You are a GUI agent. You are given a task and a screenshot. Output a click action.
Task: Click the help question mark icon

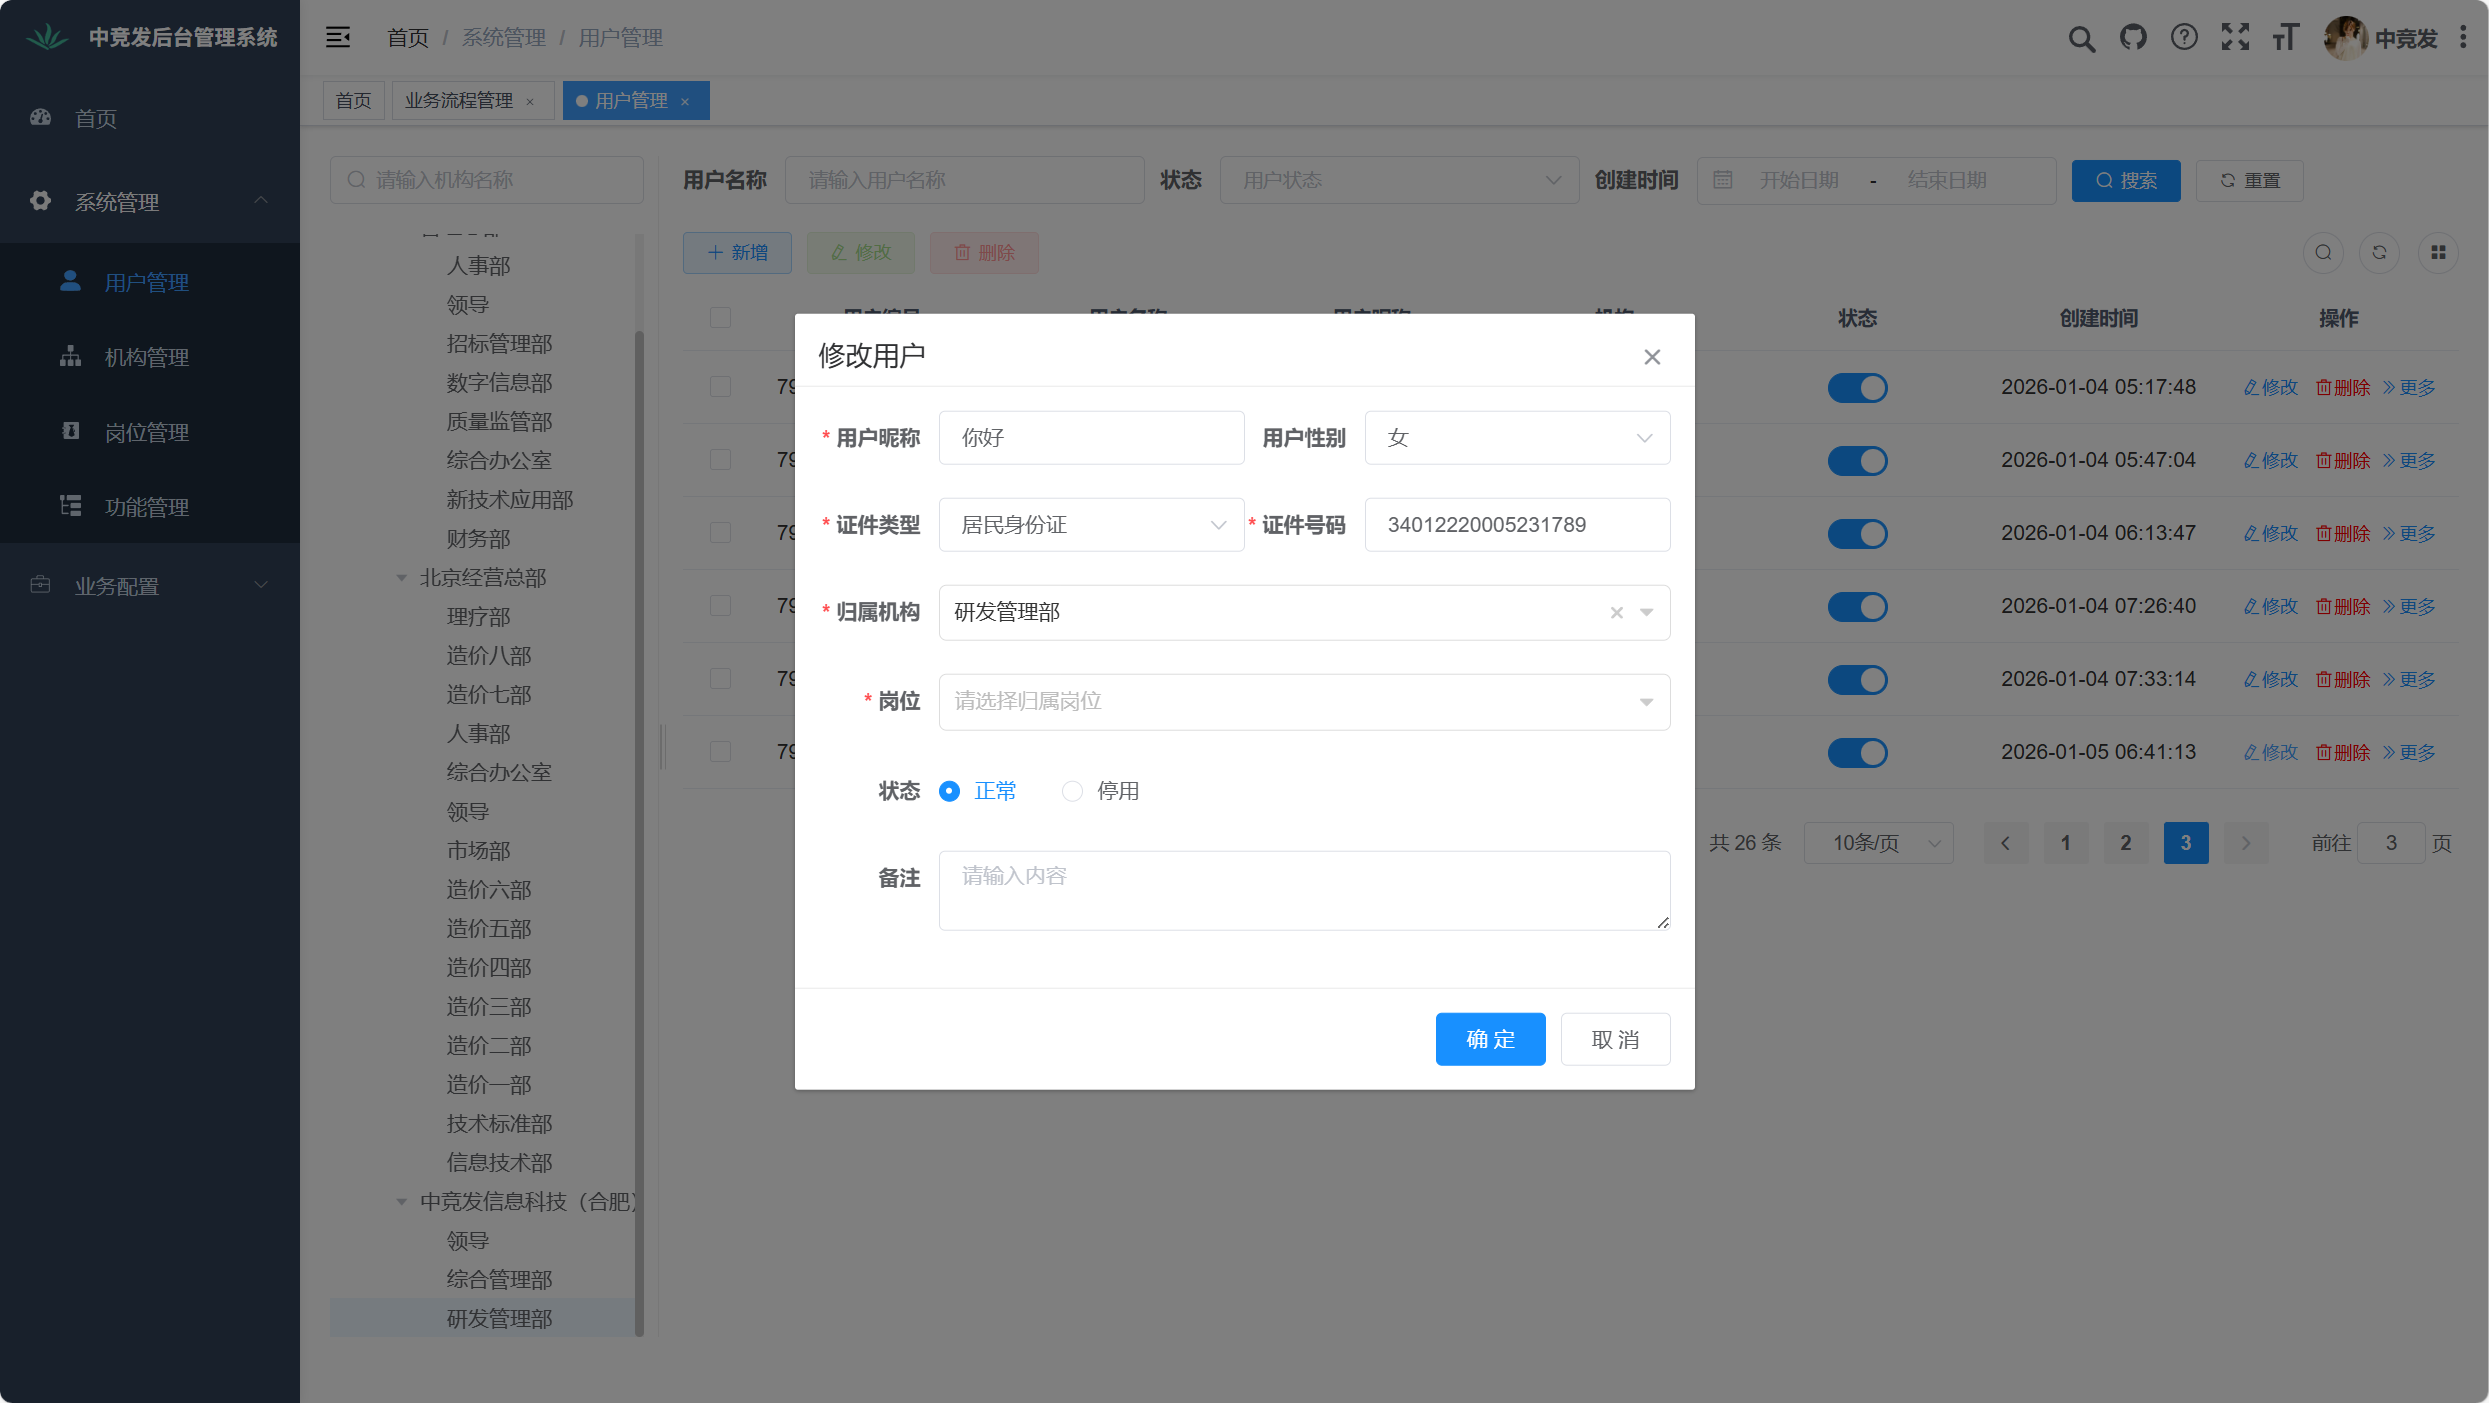click(2184, 38)
